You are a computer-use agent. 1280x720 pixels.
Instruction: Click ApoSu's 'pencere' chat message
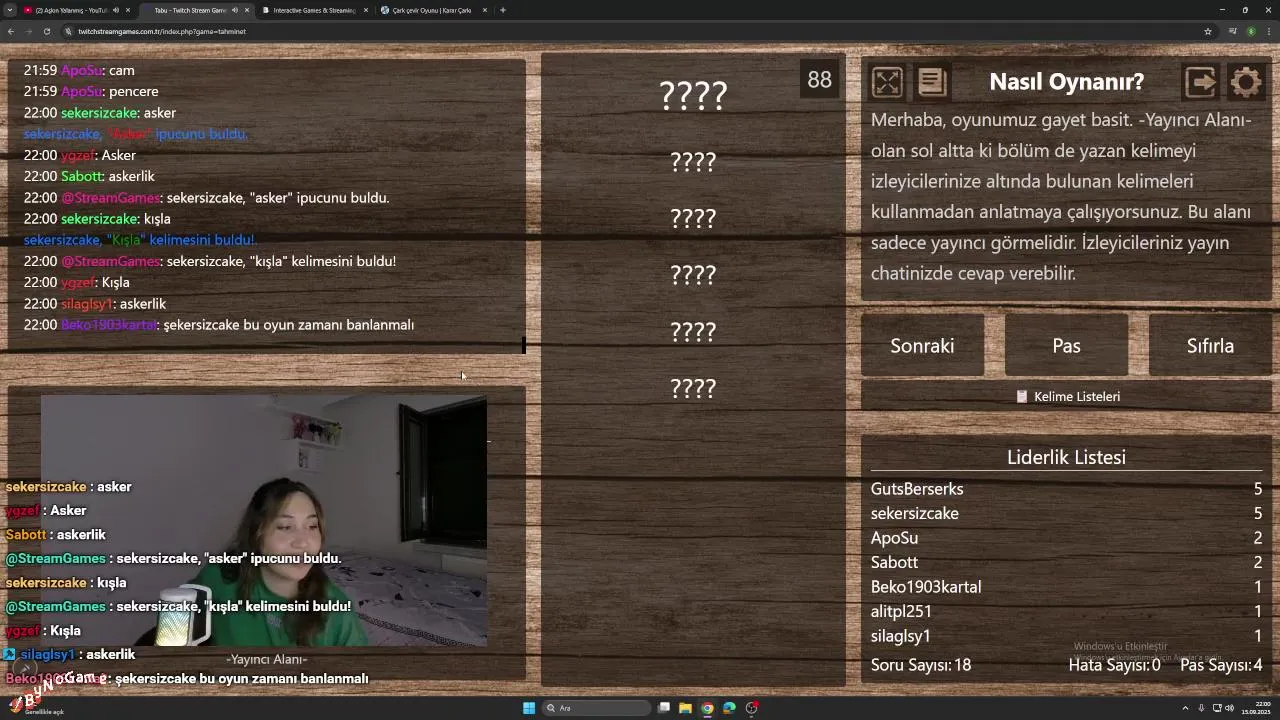[91, 92]
